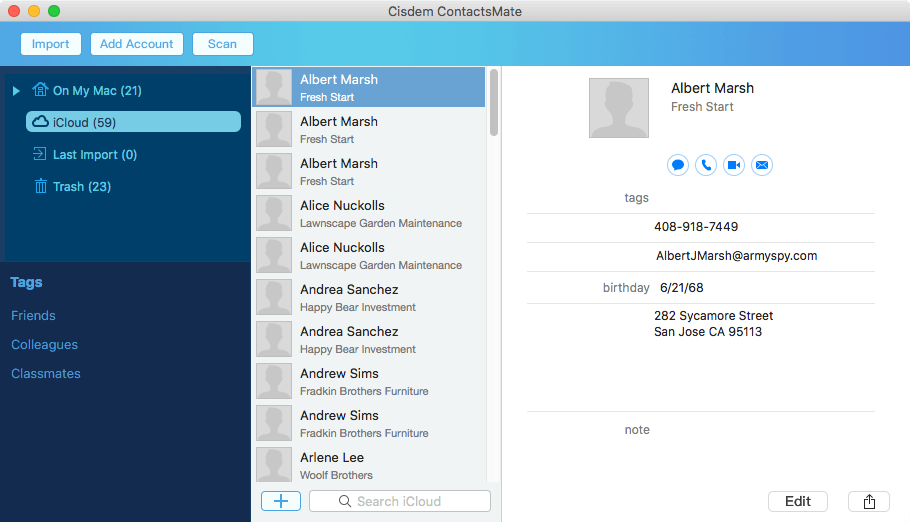Viewport: 910px width, 522px height.
Task: Click the Search iCloud field
Action: pos(400,501)
